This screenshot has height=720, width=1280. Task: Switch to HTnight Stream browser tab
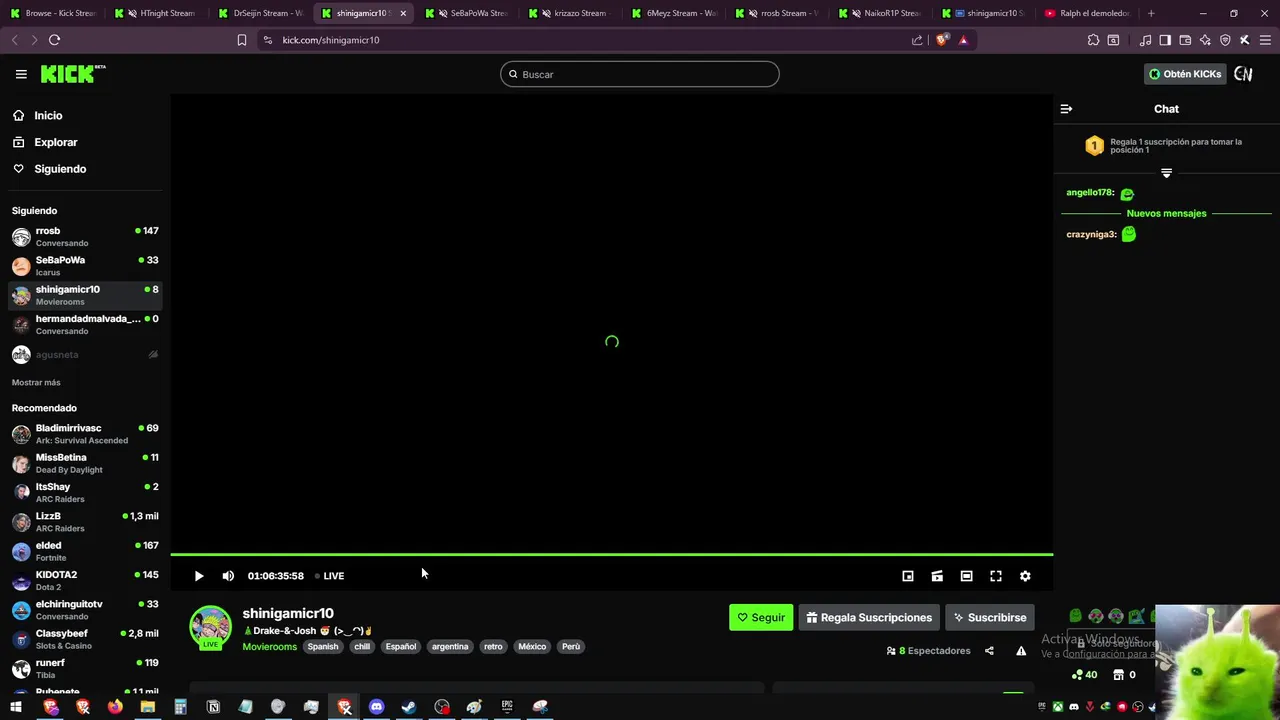tap(158, 13)
